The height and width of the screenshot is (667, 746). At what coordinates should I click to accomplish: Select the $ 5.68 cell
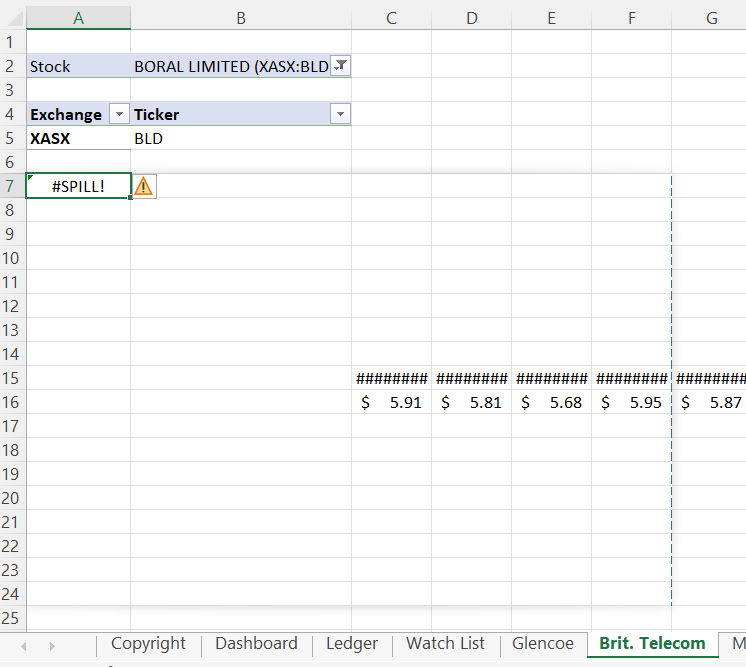click(x=551, y=402)
